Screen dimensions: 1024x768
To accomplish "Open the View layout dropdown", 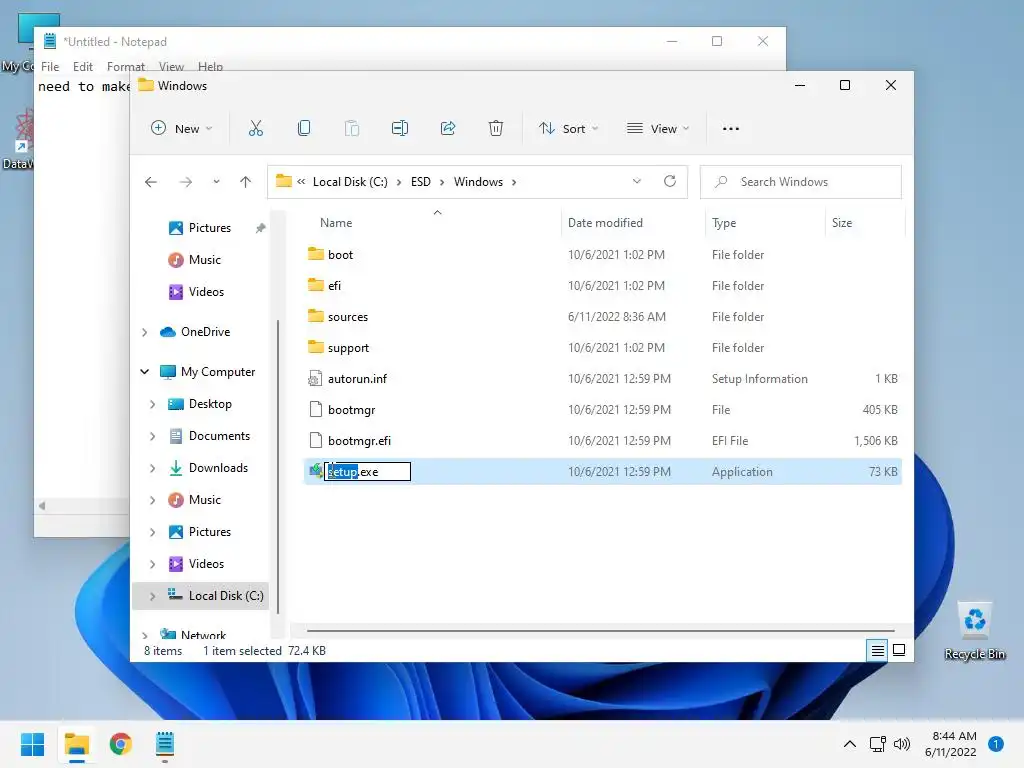I will [658, 129].
